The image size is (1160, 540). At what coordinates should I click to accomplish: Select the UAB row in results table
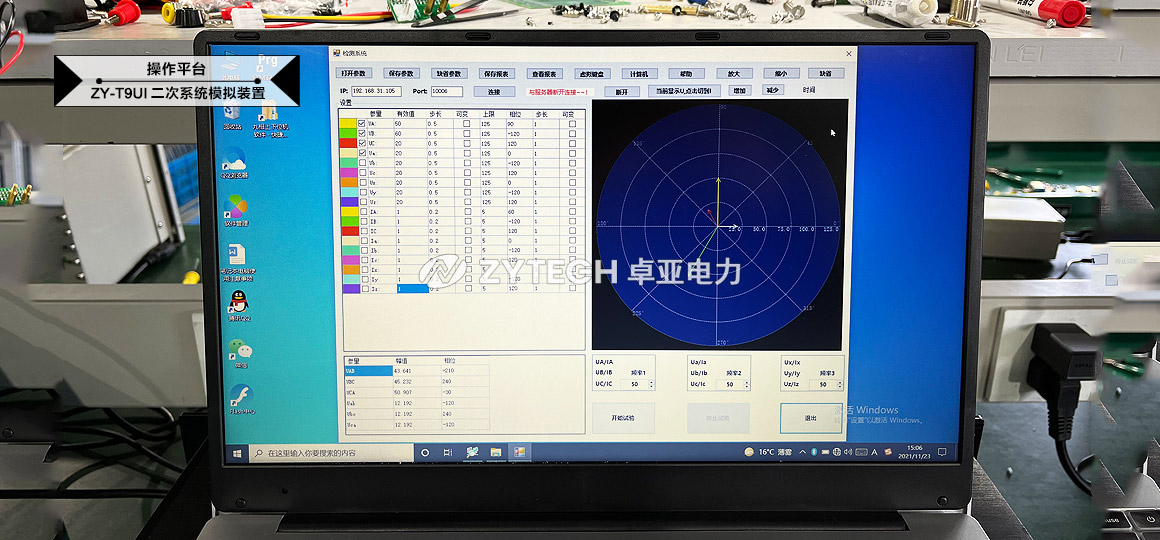[417, 371]
